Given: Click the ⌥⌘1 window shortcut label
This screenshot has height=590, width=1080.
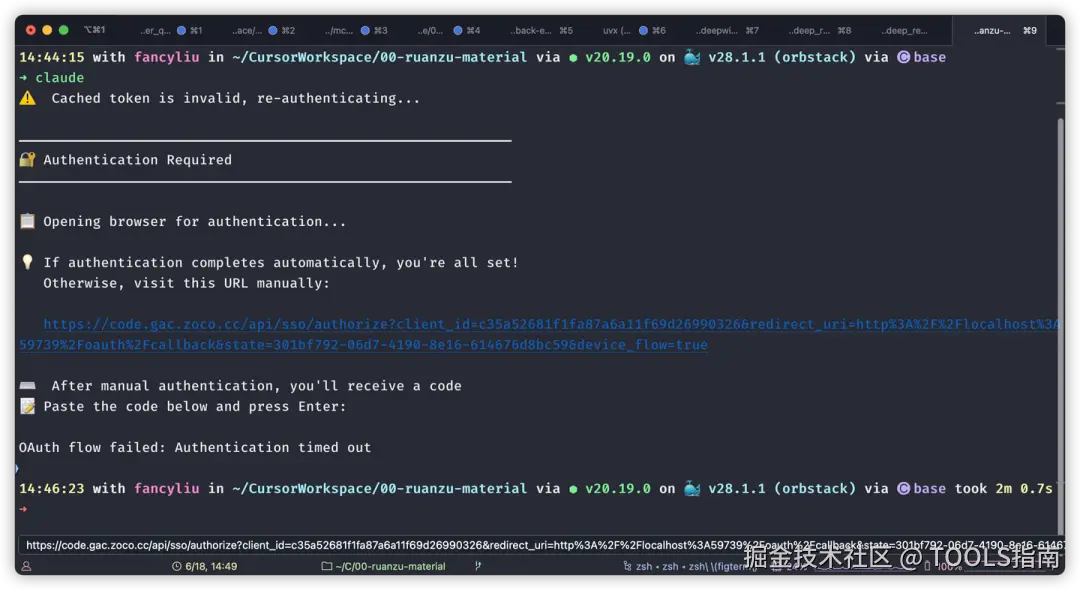Looking at the screenshot, I should point(94,30).
